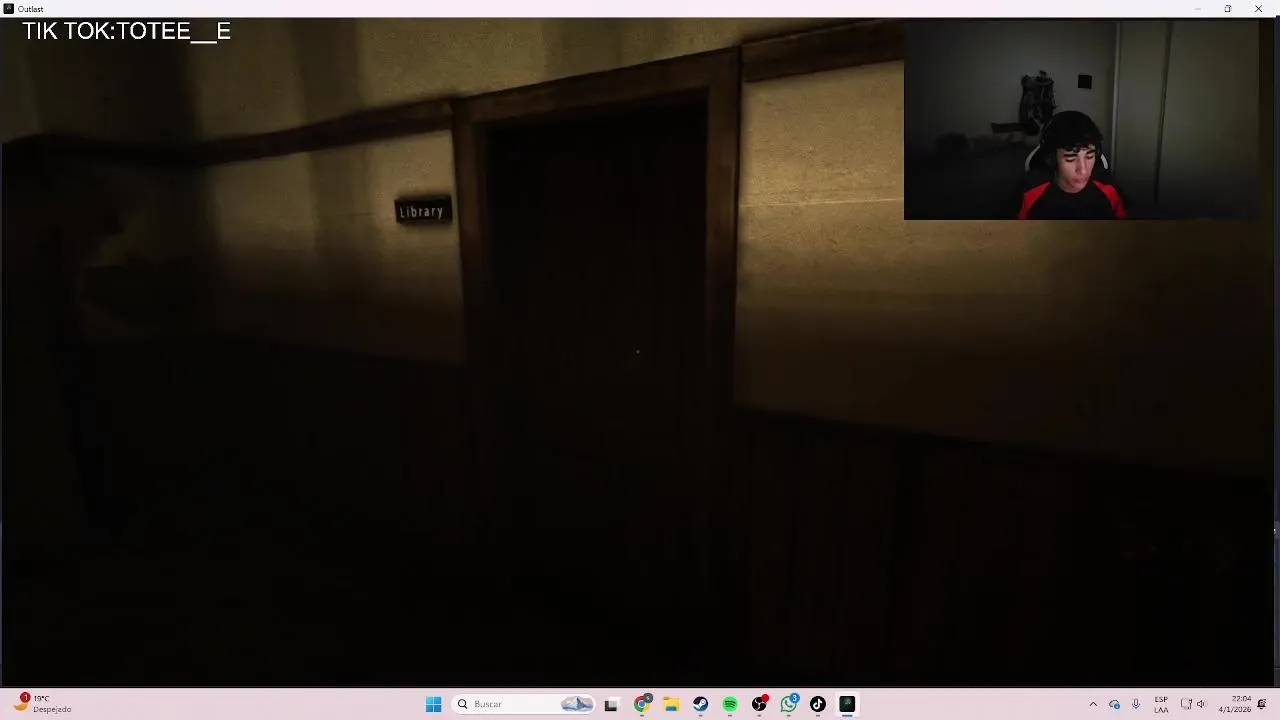This screenshot has width=1280, height=720.
Task: Open Google Chrome from taskbar
Action: [642, 704]
